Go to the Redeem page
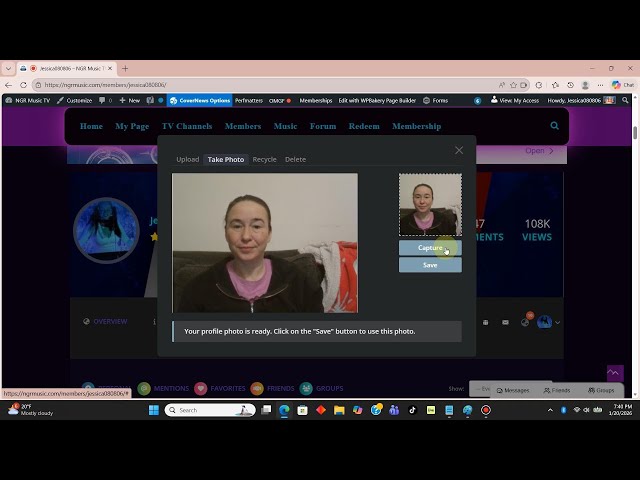Screen dimensions: 640x480 (x=364, y=126)
